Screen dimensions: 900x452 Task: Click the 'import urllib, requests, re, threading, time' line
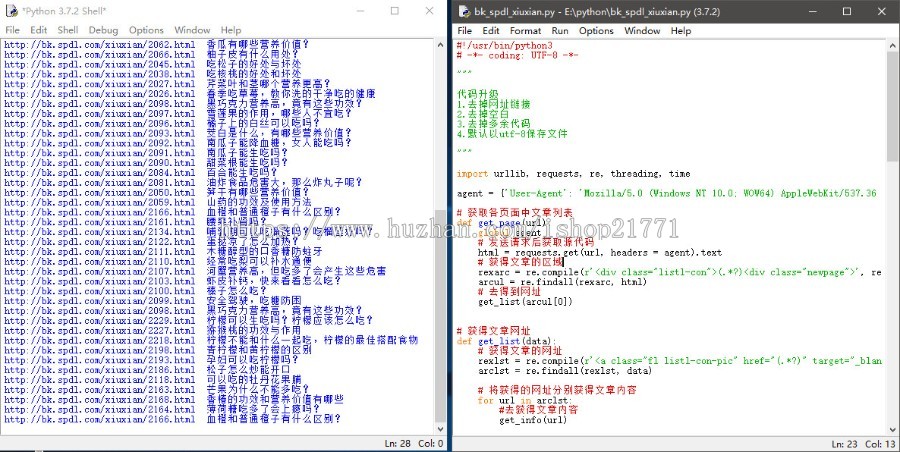tap(573, 173)
